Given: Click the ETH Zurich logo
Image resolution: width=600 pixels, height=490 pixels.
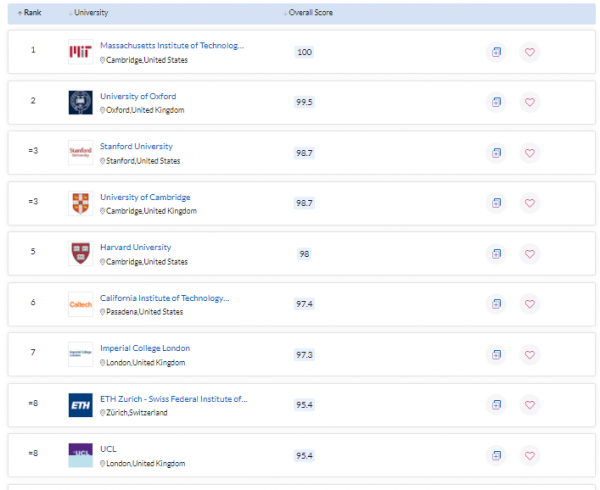Looking at the screenshot, I should 80,405.
